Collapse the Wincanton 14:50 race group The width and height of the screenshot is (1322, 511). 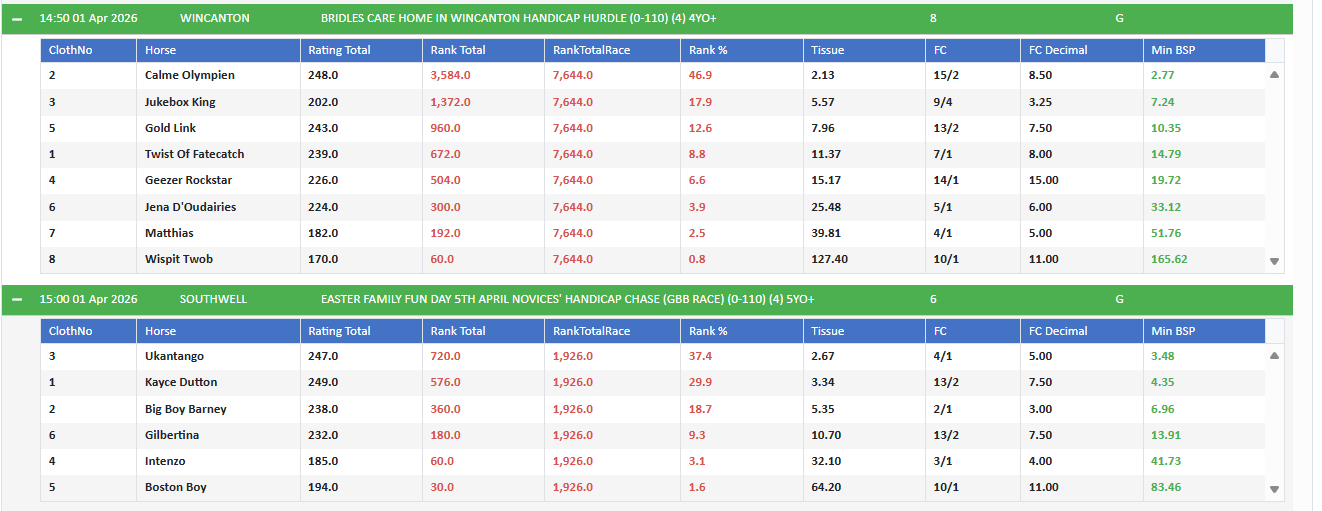[x=17, y=18]
